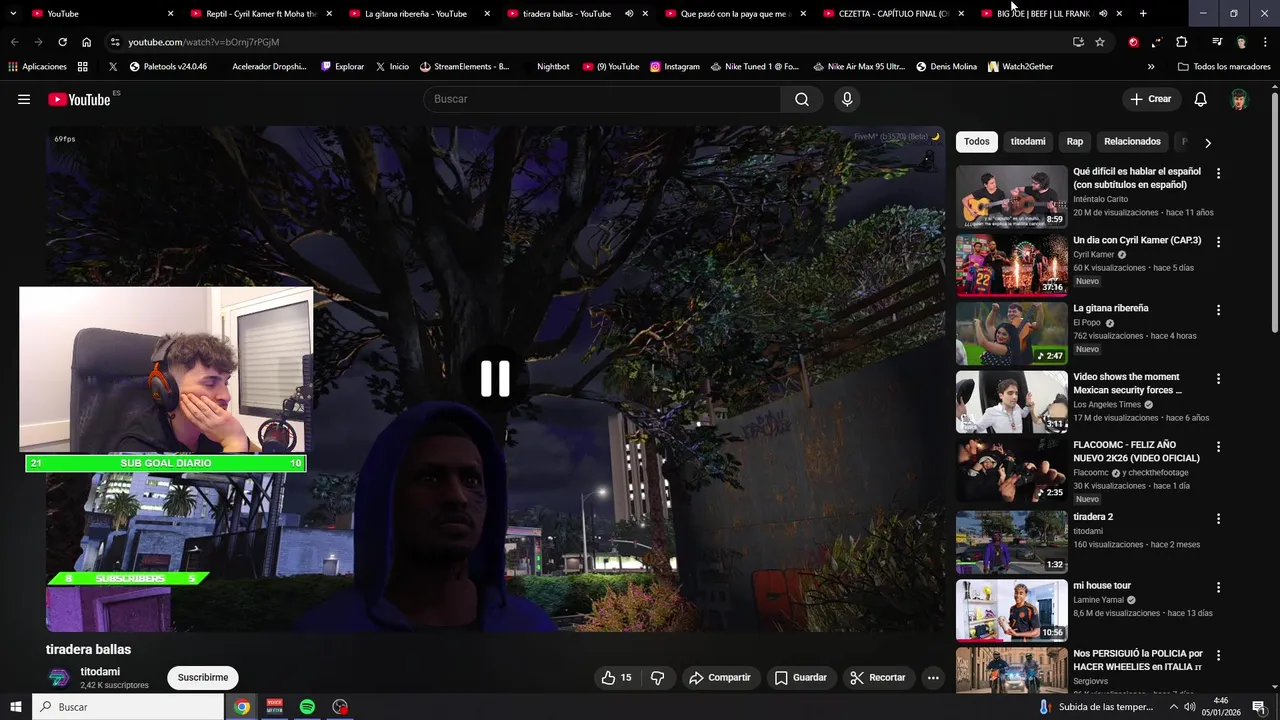Open options for Un día con Cyril Kamer
Viewport: 1280px width, 720px height.
1218,242
